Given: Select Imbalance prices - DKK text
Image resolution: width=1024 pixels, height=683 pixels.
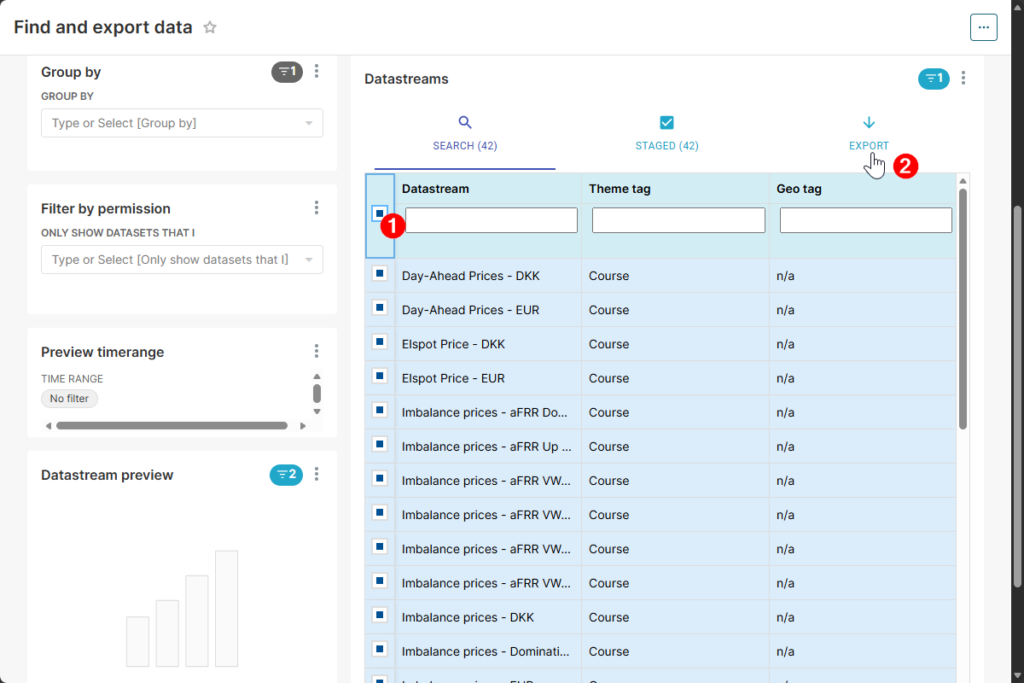Looking at the screenshot, I should click(468, 618).
